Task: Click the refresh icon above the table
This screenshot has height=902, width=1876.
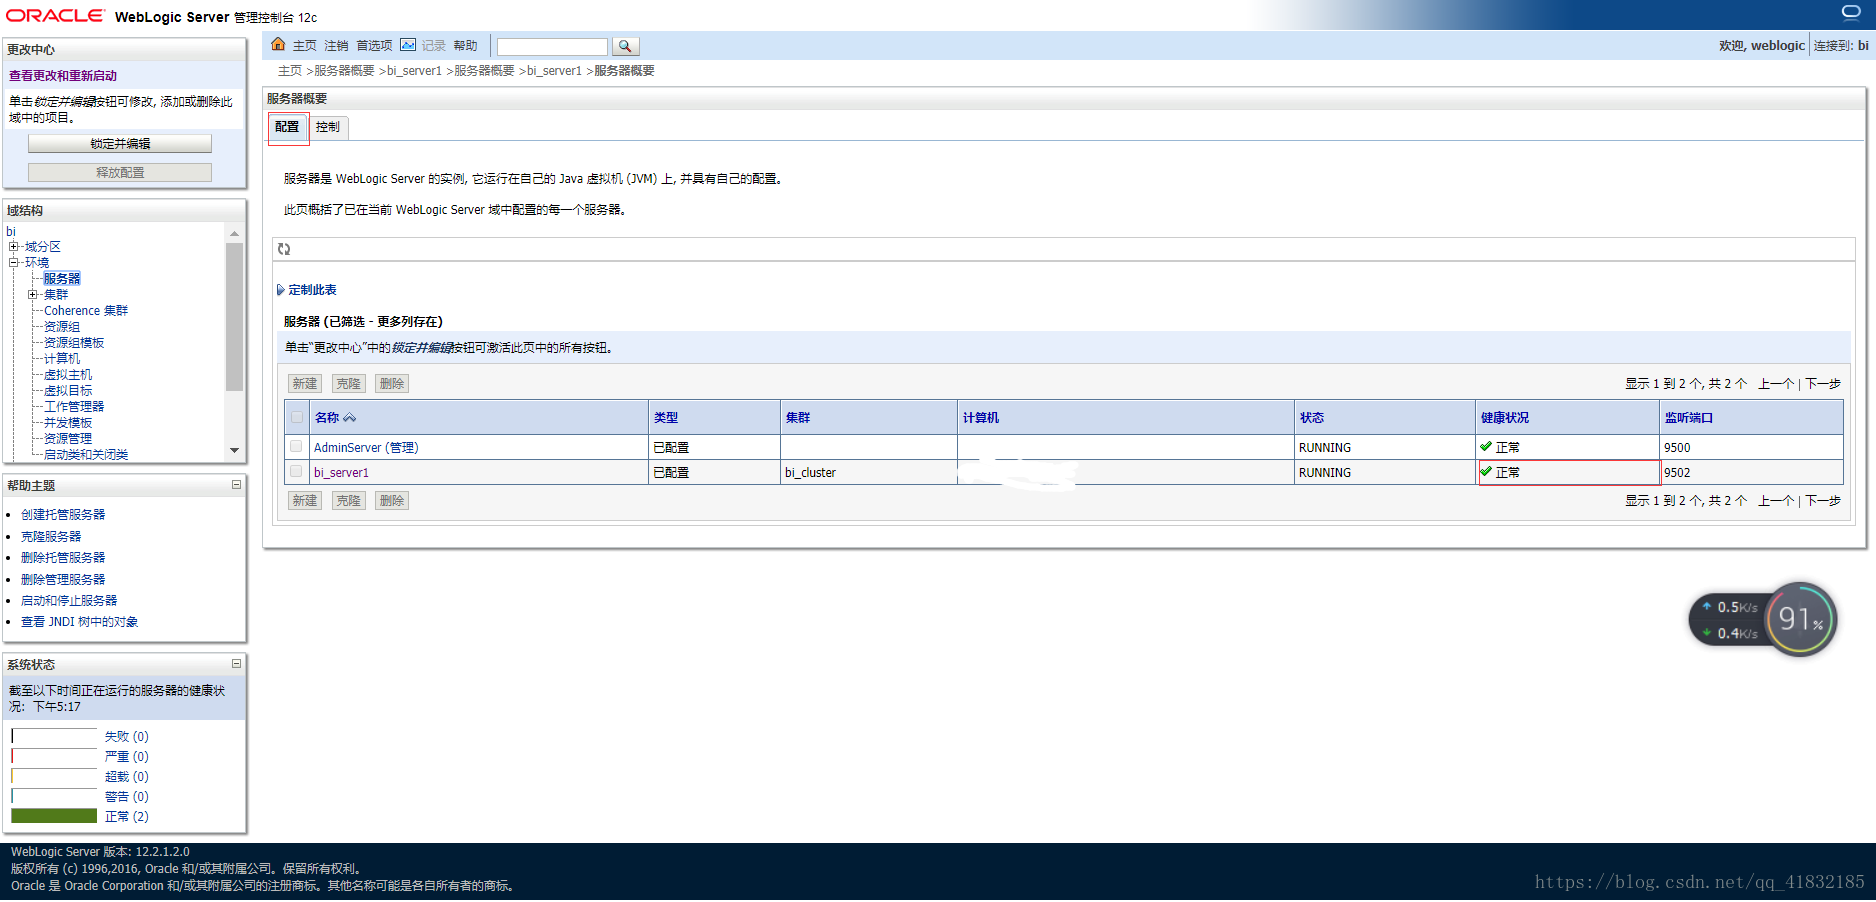Action: click(284, 249)
